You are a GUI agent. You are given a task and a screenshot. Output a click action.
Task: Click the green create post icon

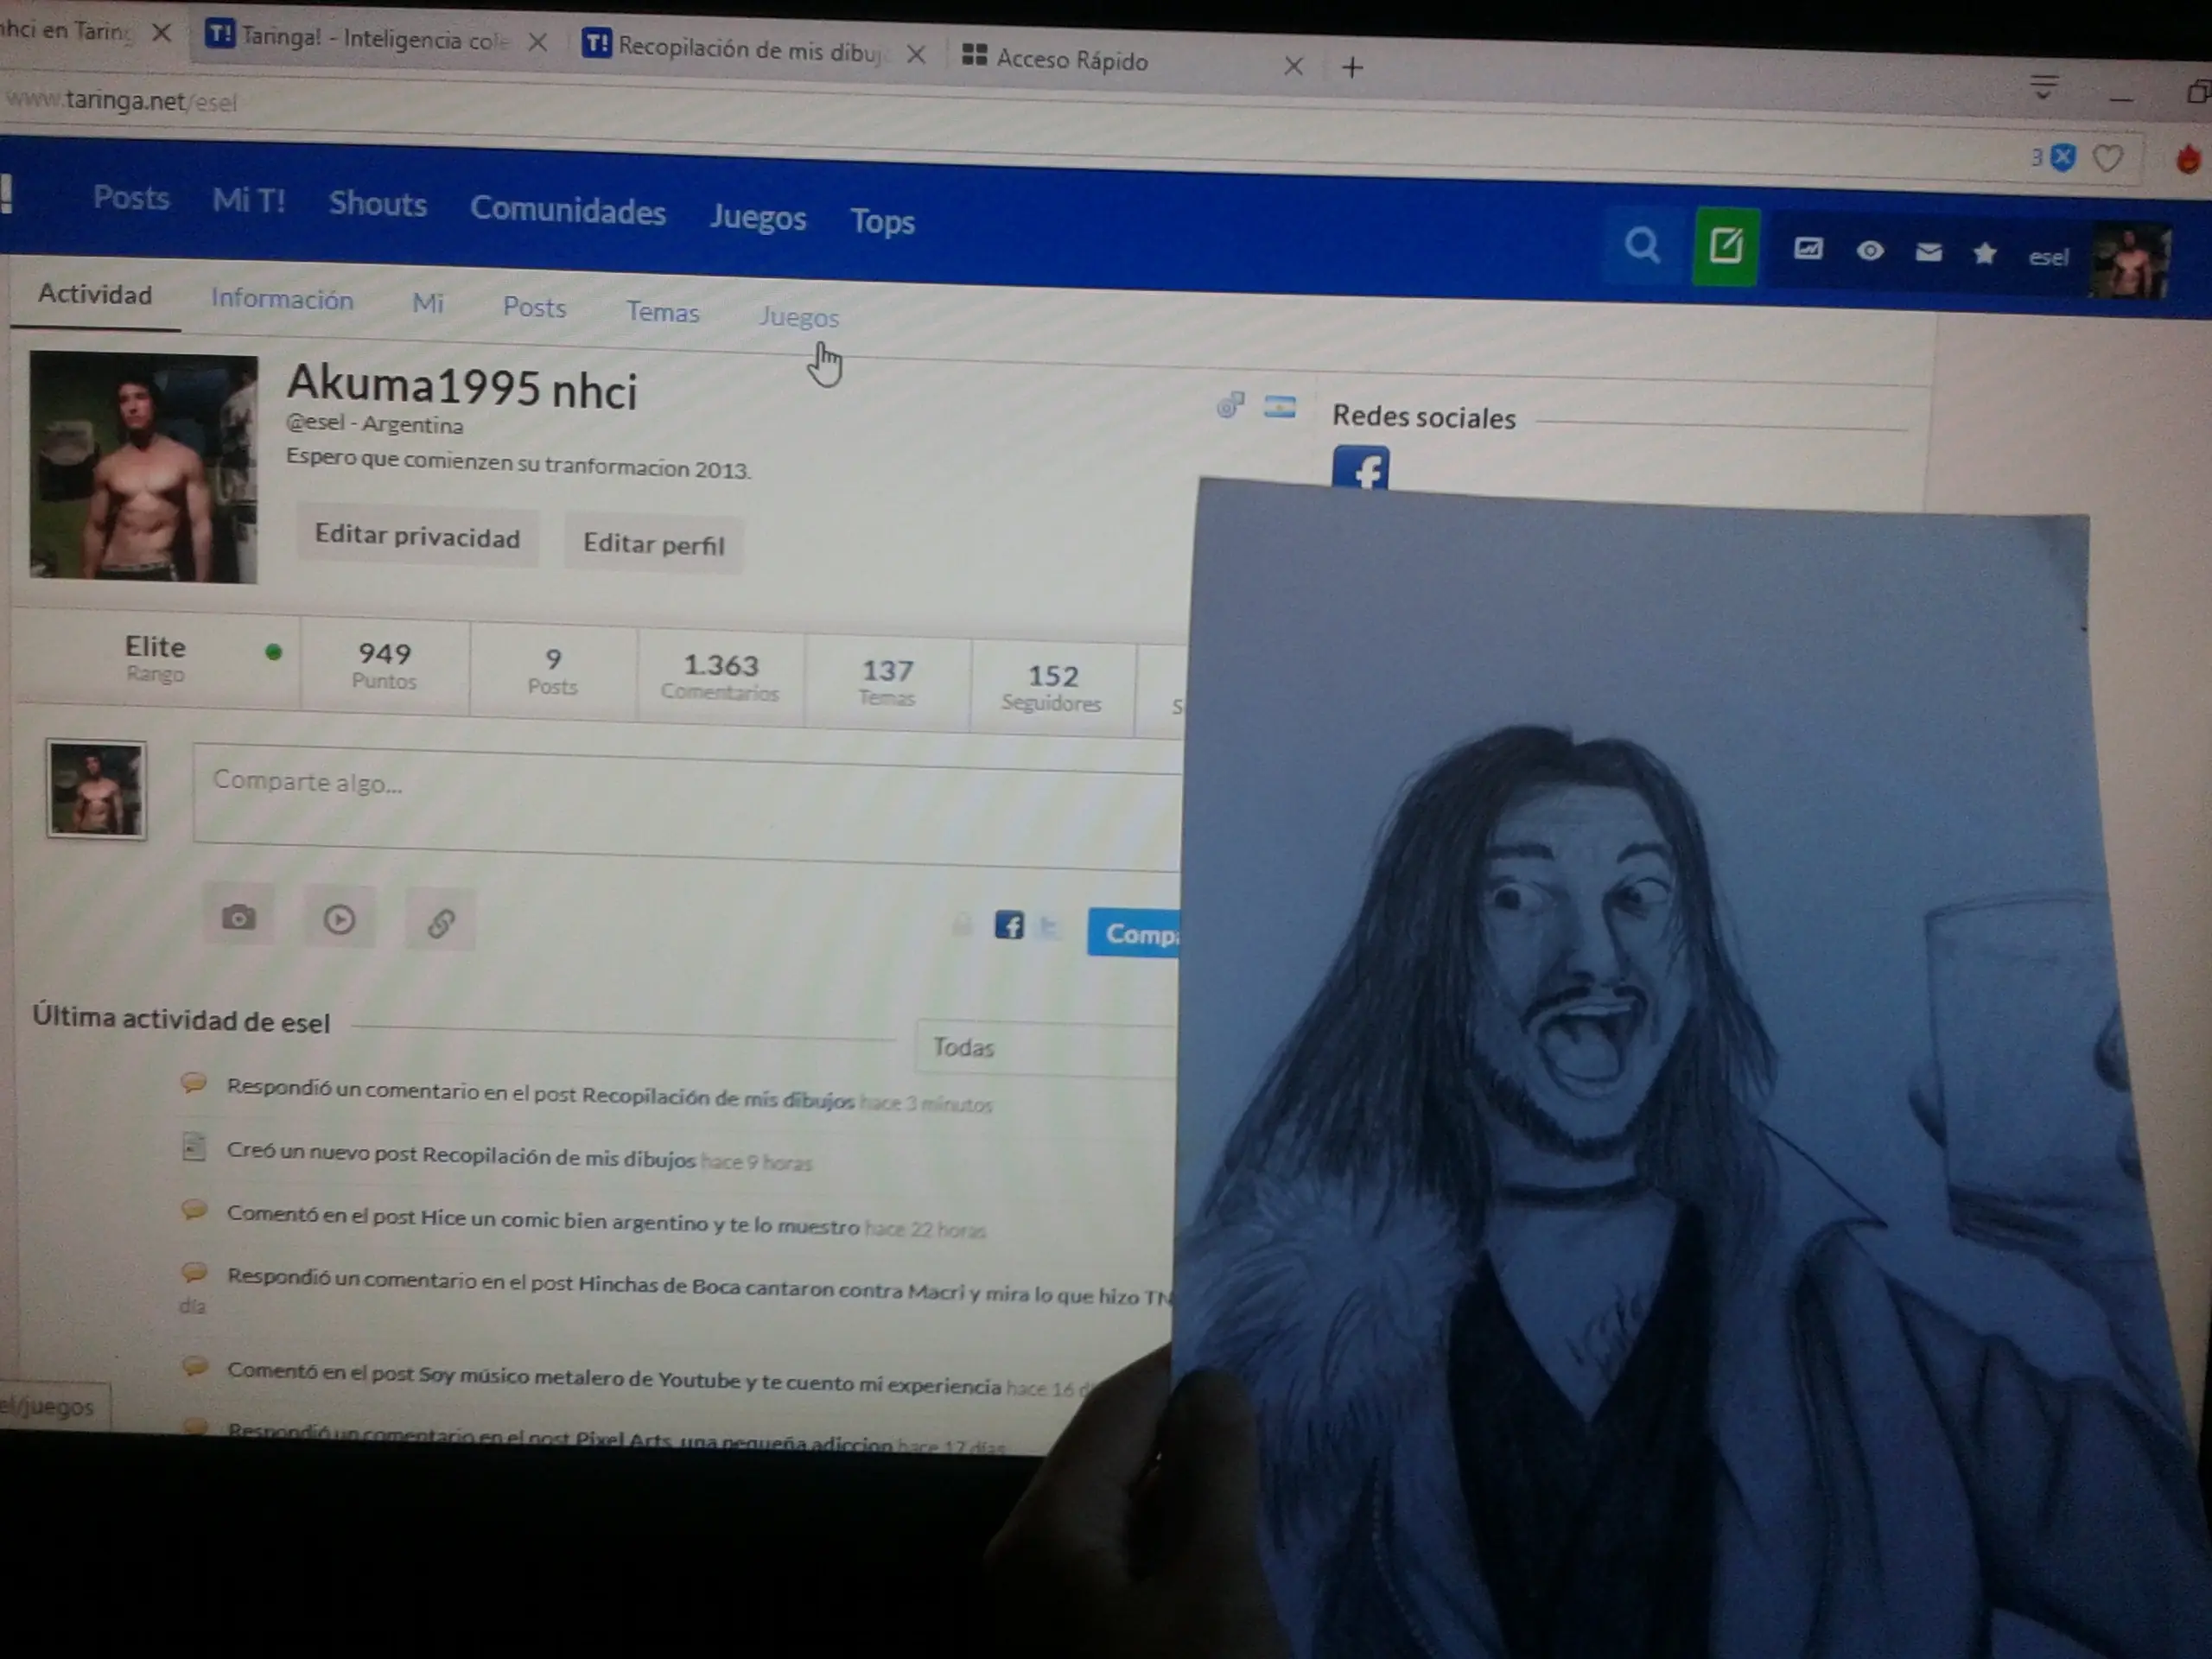tap(1725, 246)
